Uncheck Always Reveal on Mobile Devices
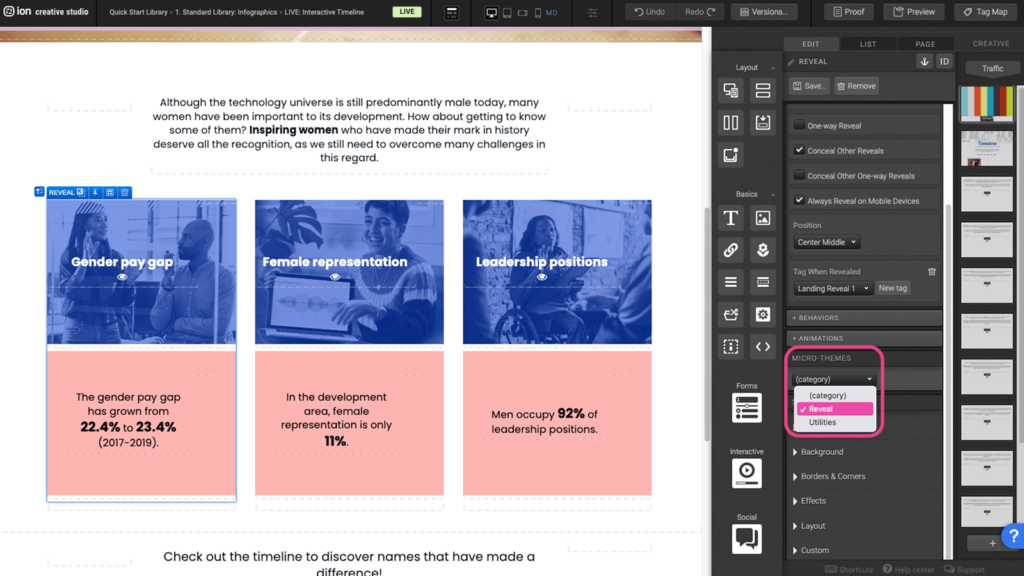Image resolution: width=1024 pixels, height=576 pixels. click(x=799, y=200)
